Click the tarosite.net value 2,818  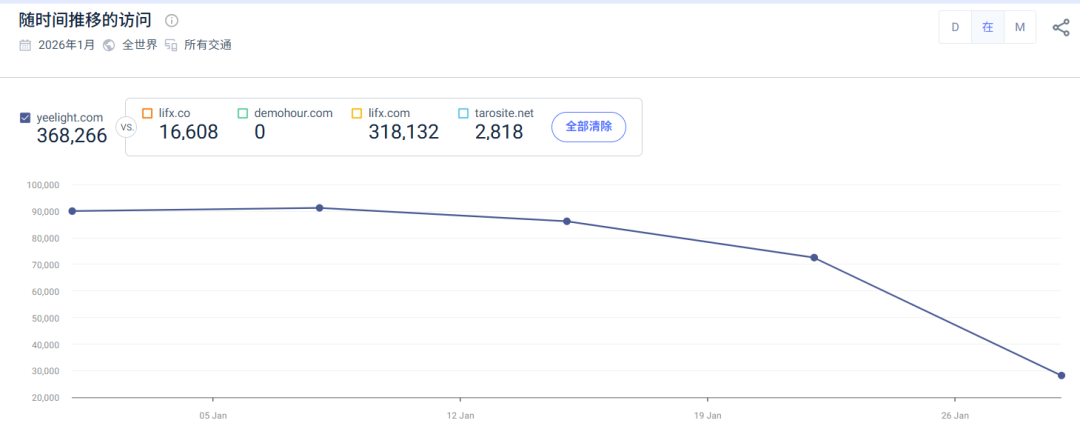(x=499, y=132)
